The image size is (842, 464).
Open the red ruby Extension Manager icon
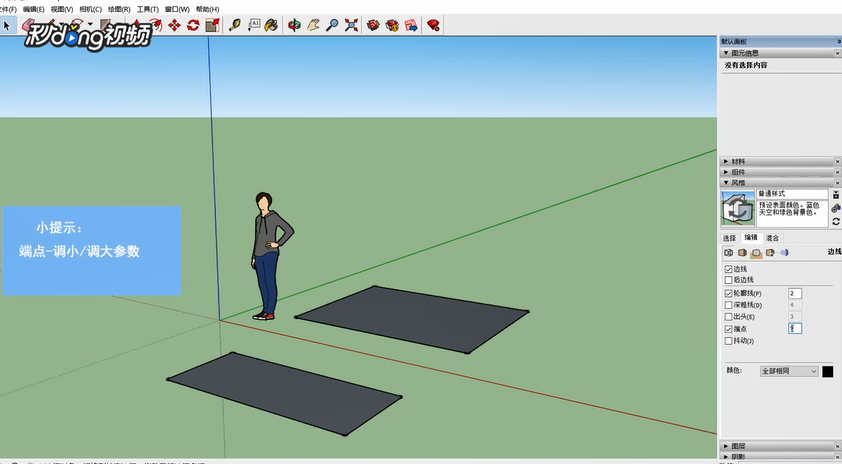[433, 25]
